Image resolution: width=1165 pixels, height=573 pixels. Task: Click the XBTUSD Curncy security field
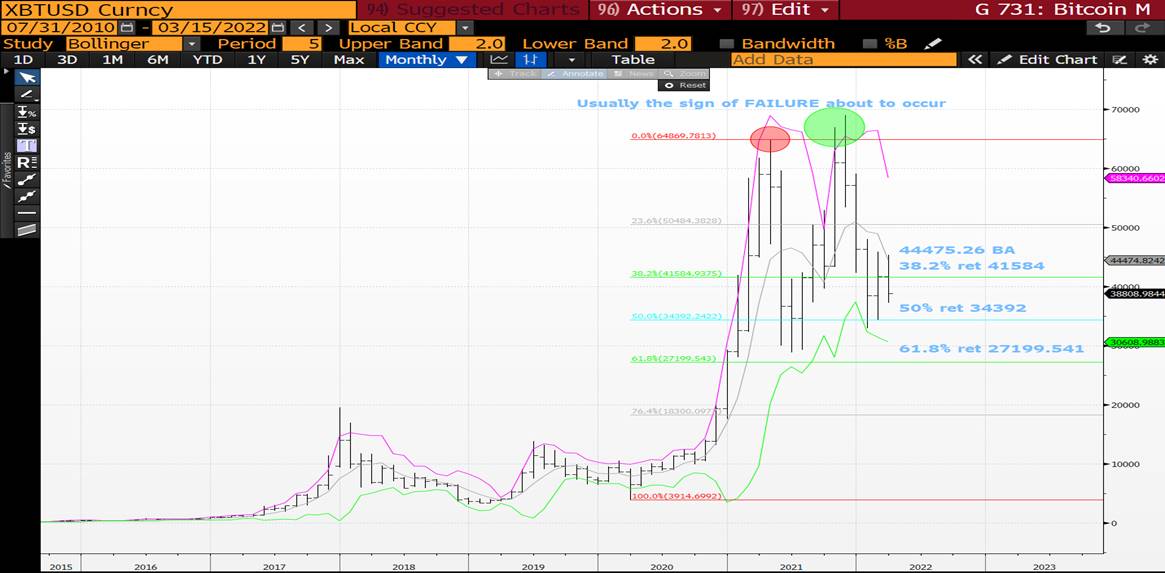pos(177,10)
